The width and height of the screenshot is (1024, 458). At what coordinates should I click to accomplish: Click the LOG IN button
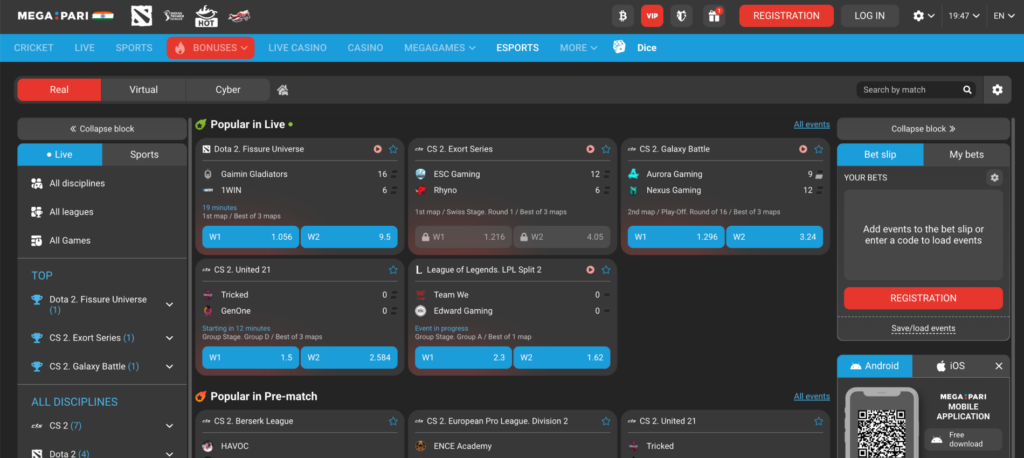(x=870, y=16)
